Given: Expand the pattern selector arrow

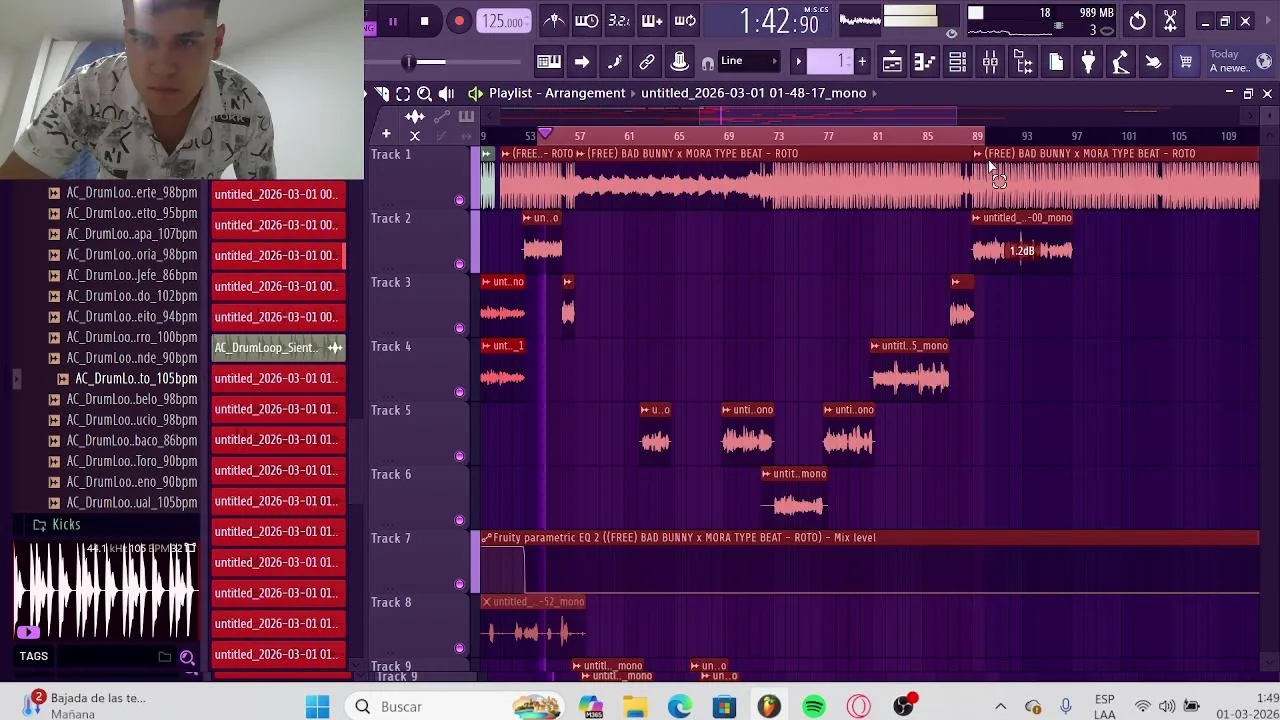Looking at the screenshot, I should [798, 62].
